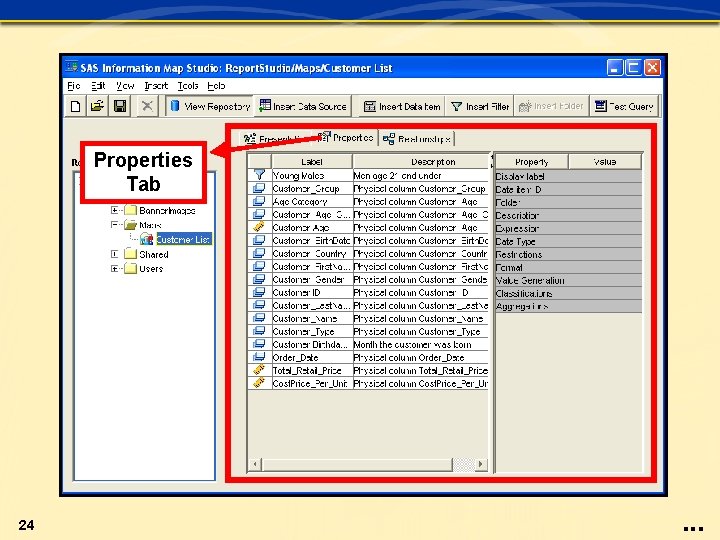
Task: Click the New document toolbar icon
Action: click(76, 106)
